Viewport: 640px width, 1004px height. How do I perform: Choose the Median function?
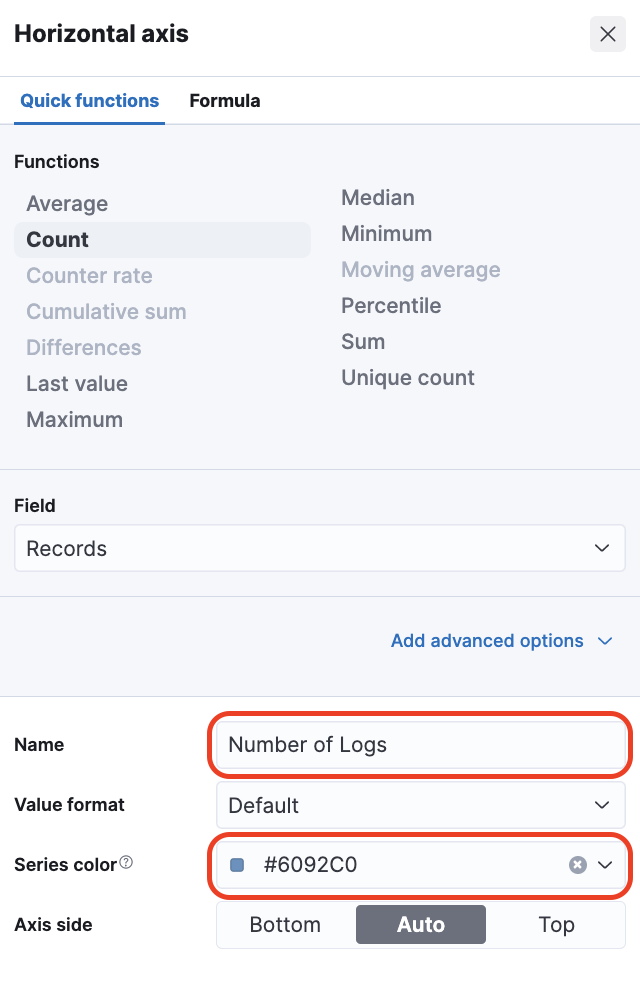(x=378, y=198)
